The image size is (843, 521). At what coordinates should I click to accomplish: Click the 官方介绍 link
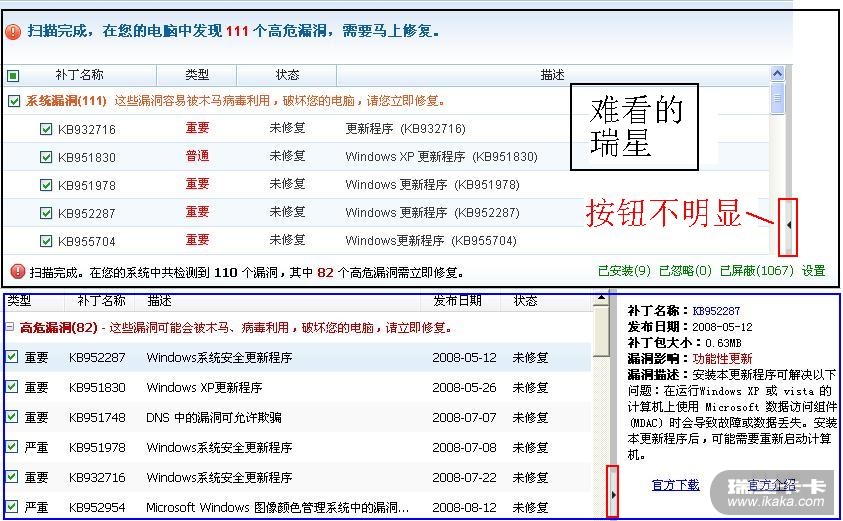point(771,485)
